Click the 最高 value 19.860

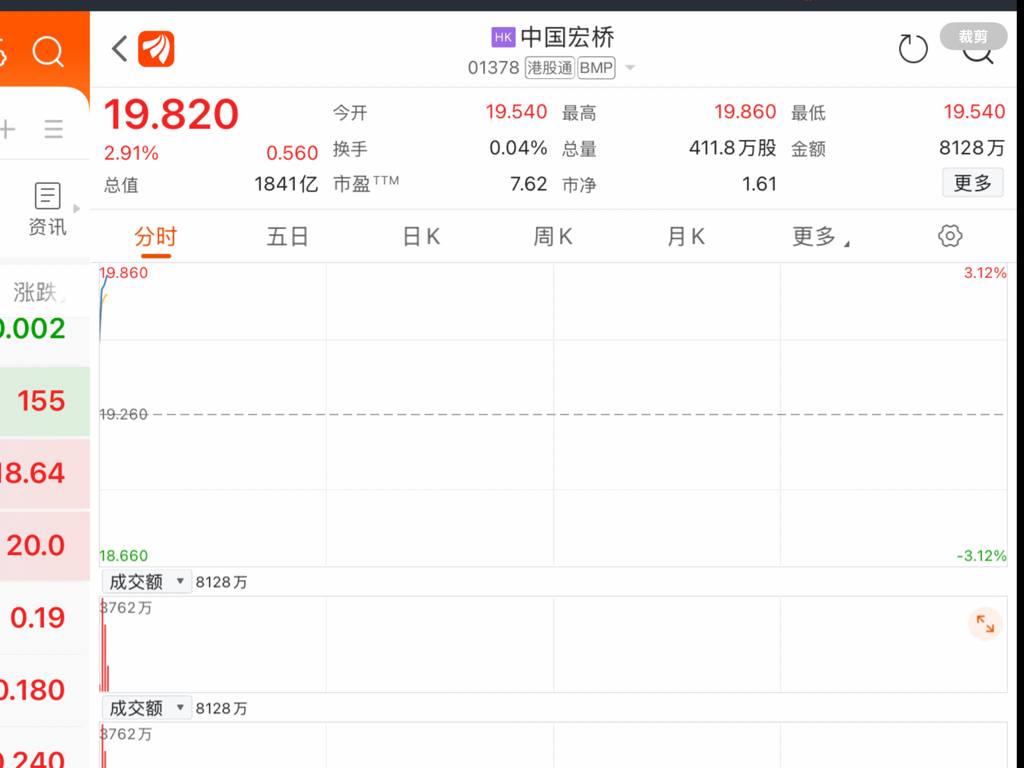coord(745,112)
